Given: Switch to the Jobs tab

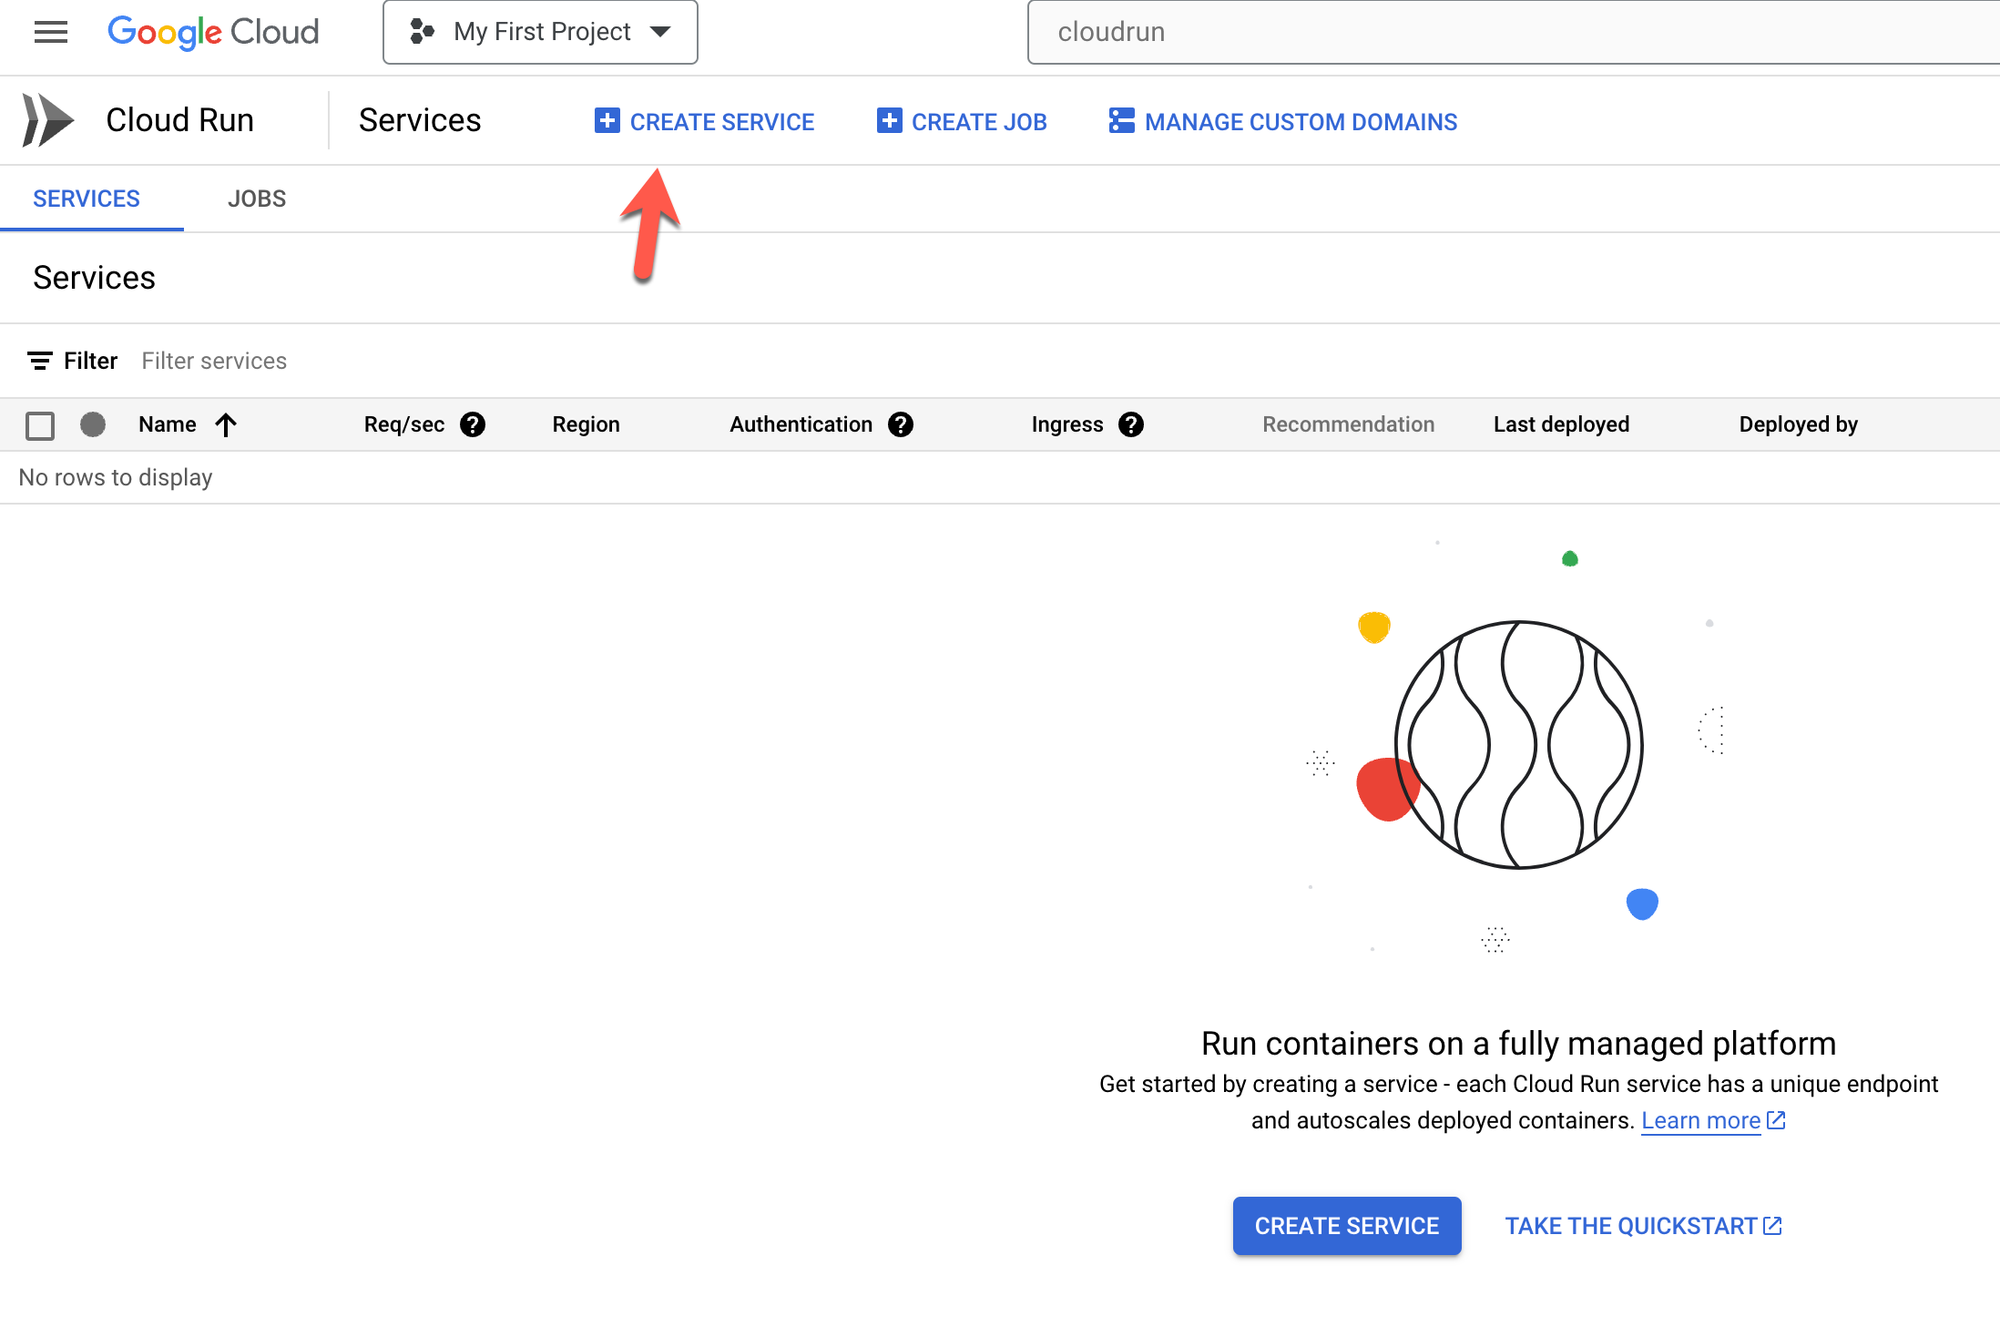Looking at the screenshot, I should (x=257, y=199).
